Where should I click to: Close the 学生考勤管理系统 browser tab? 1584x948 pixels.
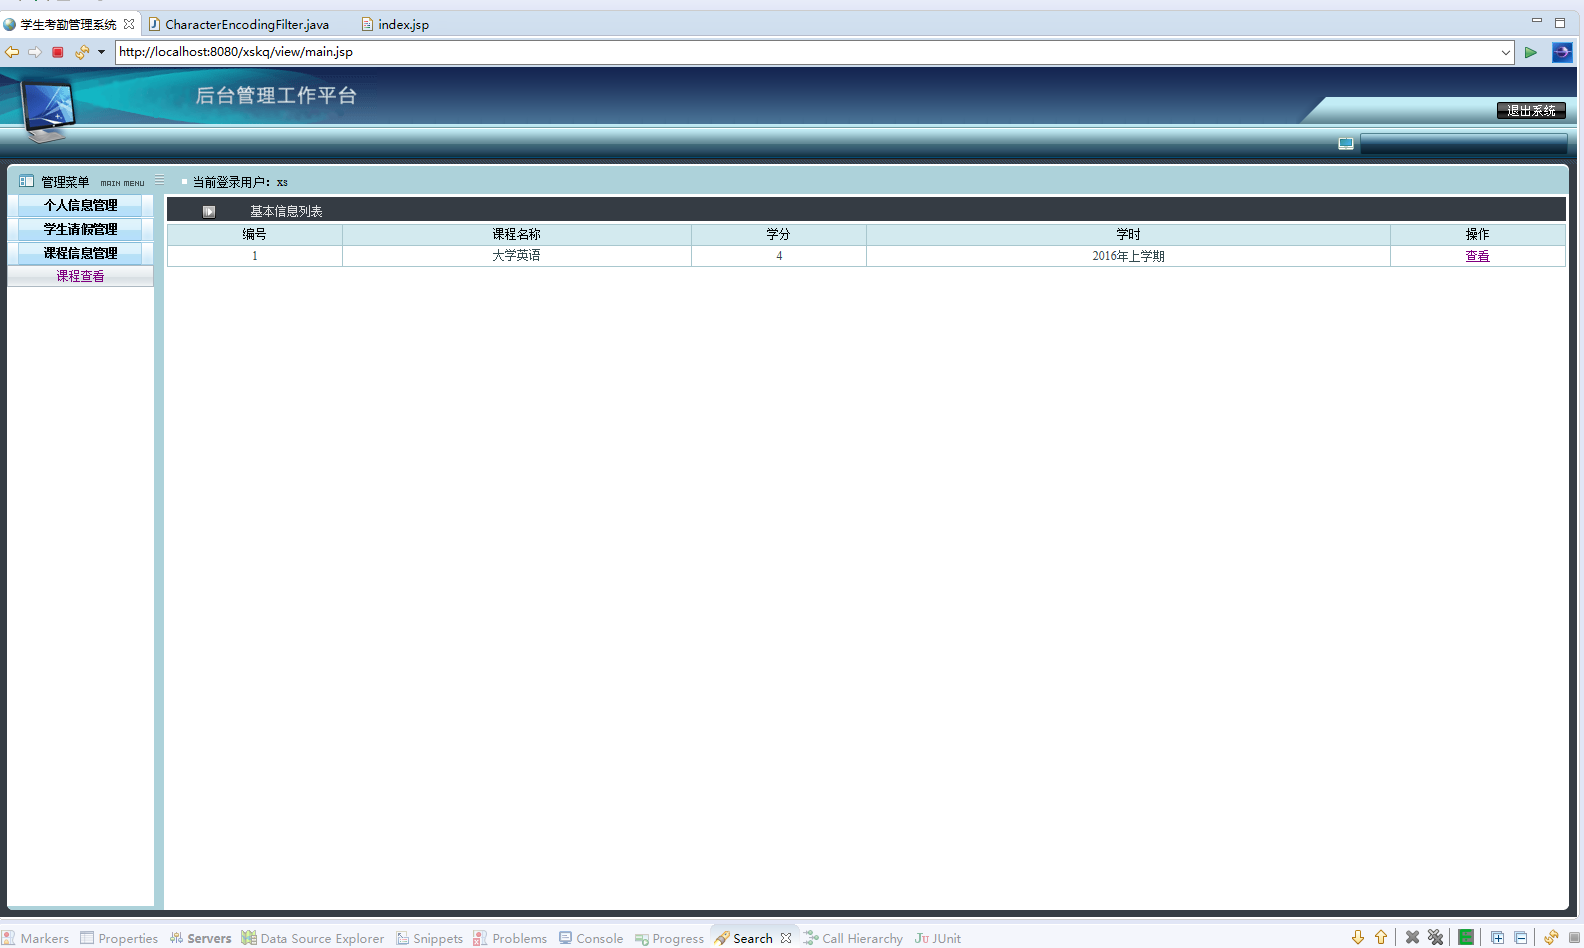[129, 24]
